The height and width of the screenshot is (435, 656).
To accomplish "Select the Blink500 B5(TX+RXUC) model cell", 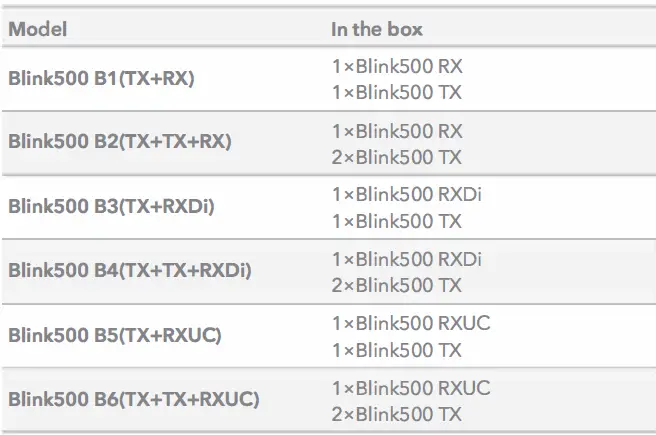I will click(x=115, y=335).
